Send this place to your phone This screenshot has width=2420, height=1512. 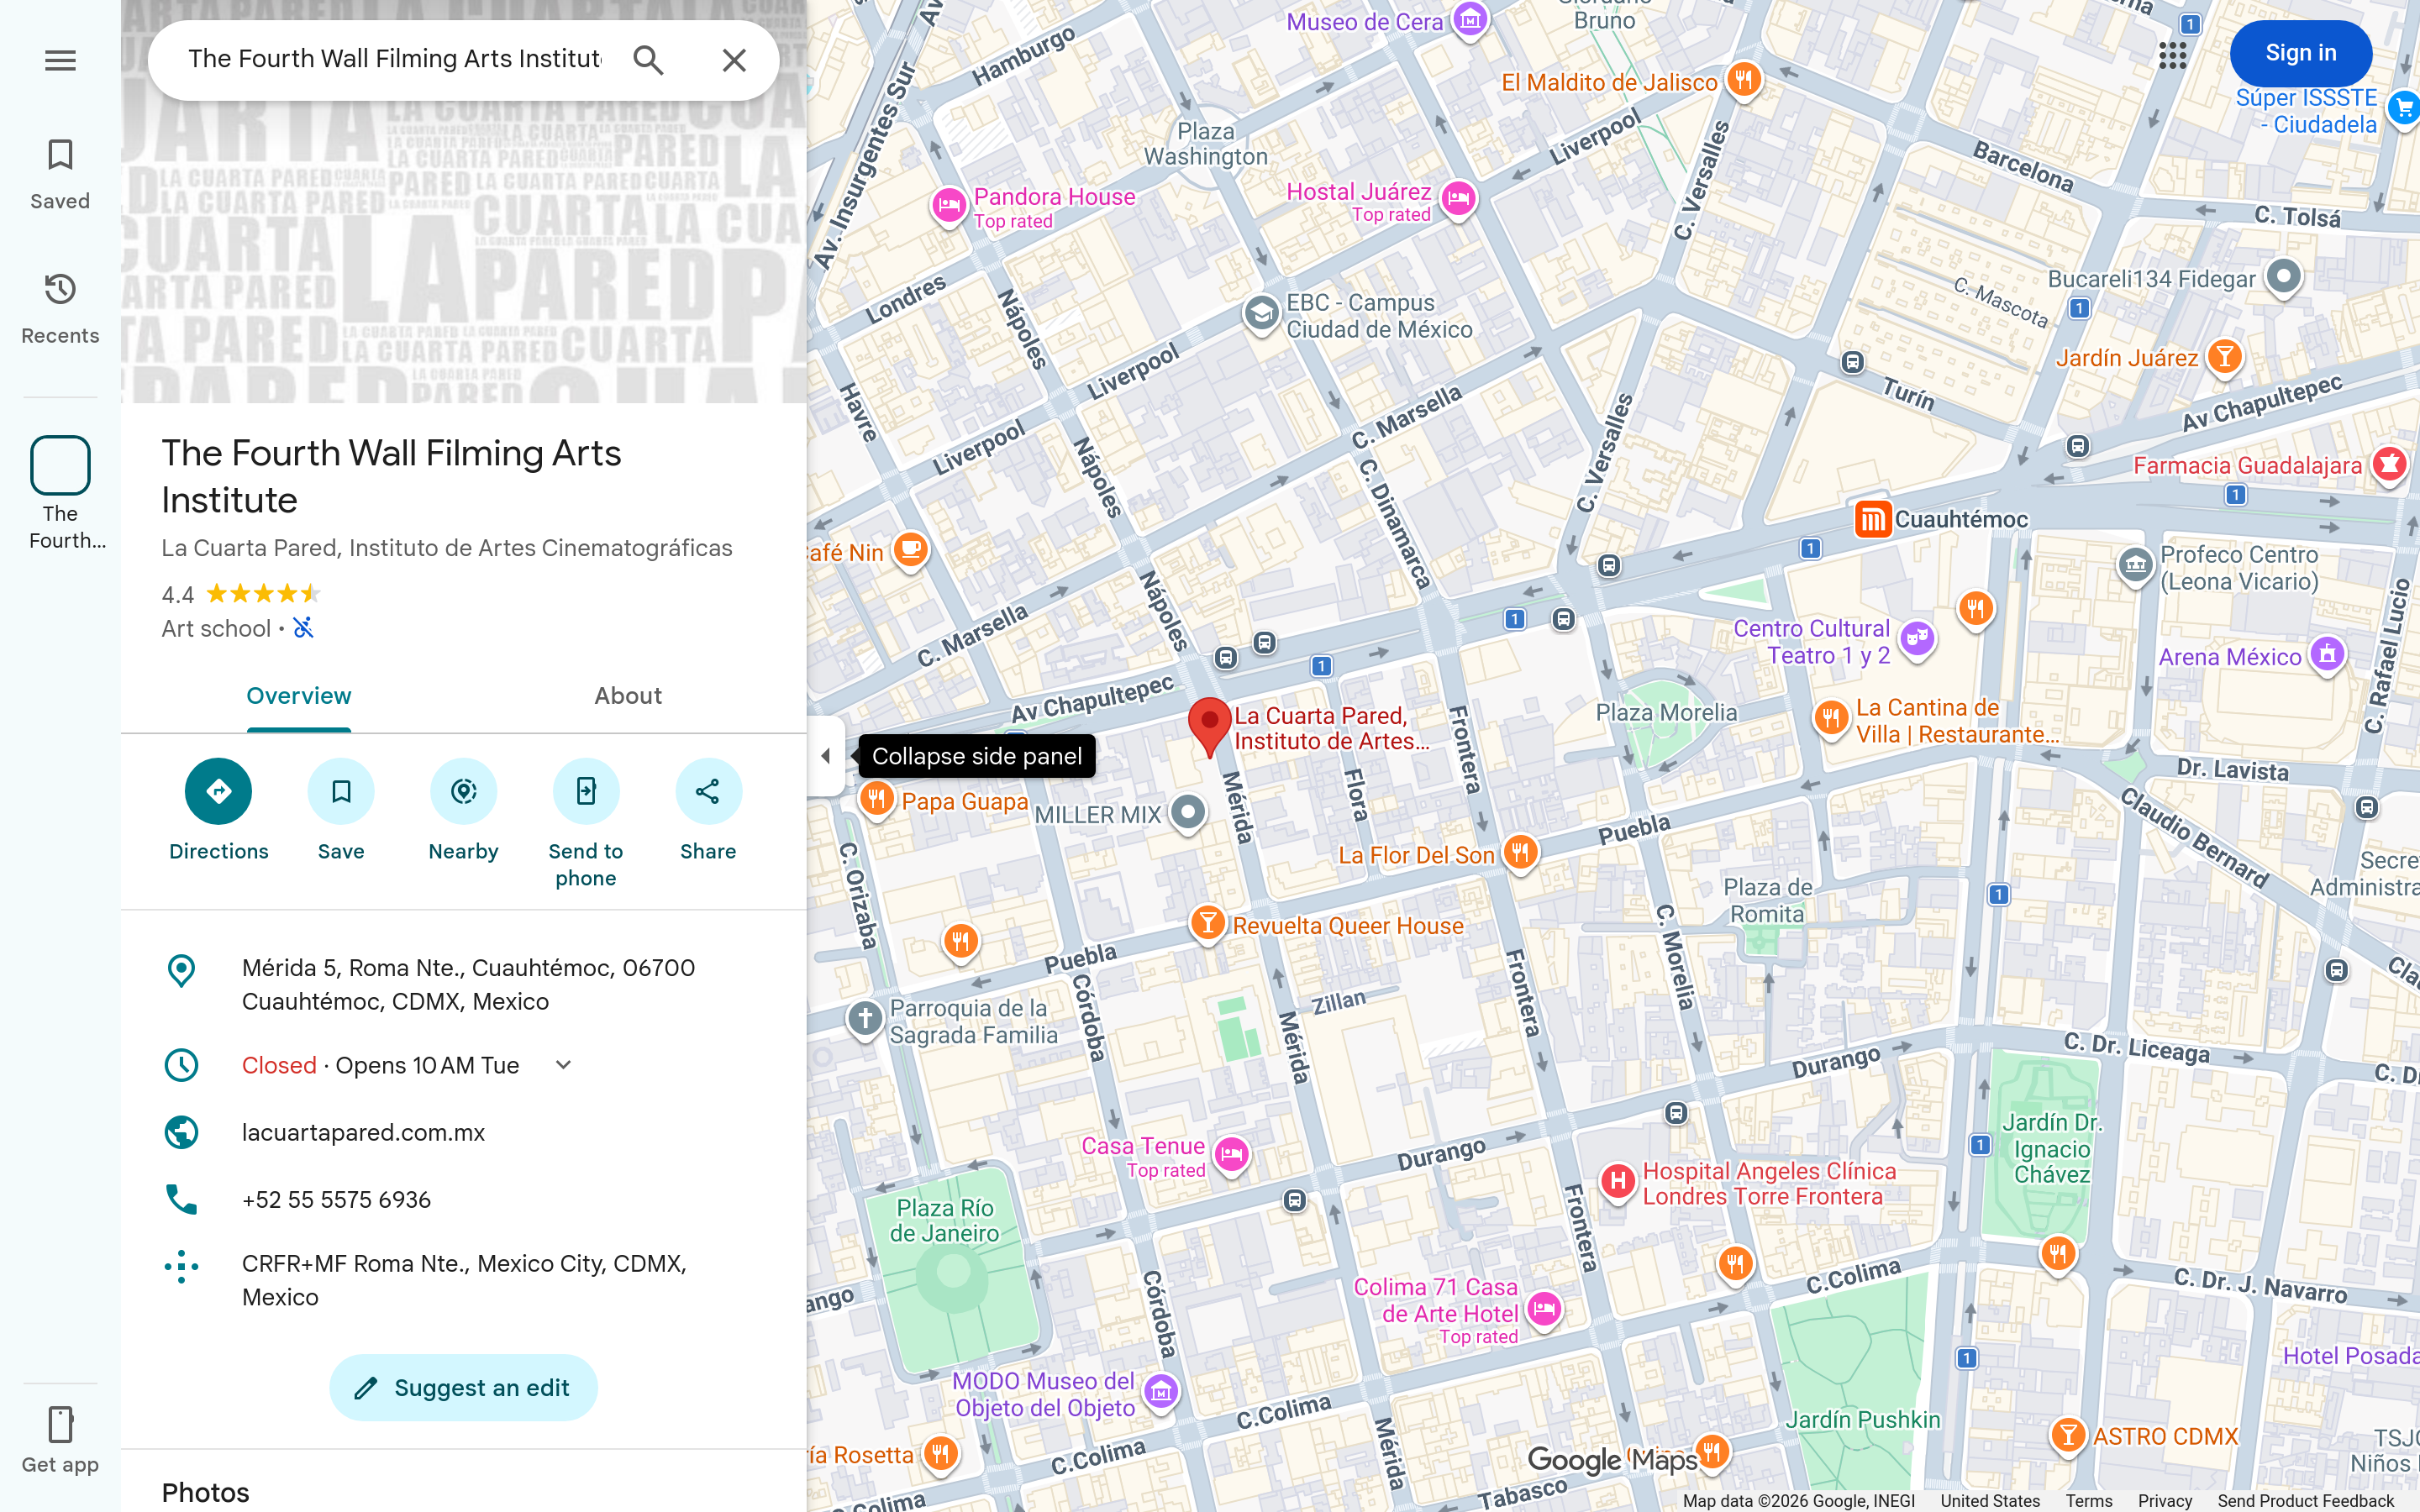point(586,824)
